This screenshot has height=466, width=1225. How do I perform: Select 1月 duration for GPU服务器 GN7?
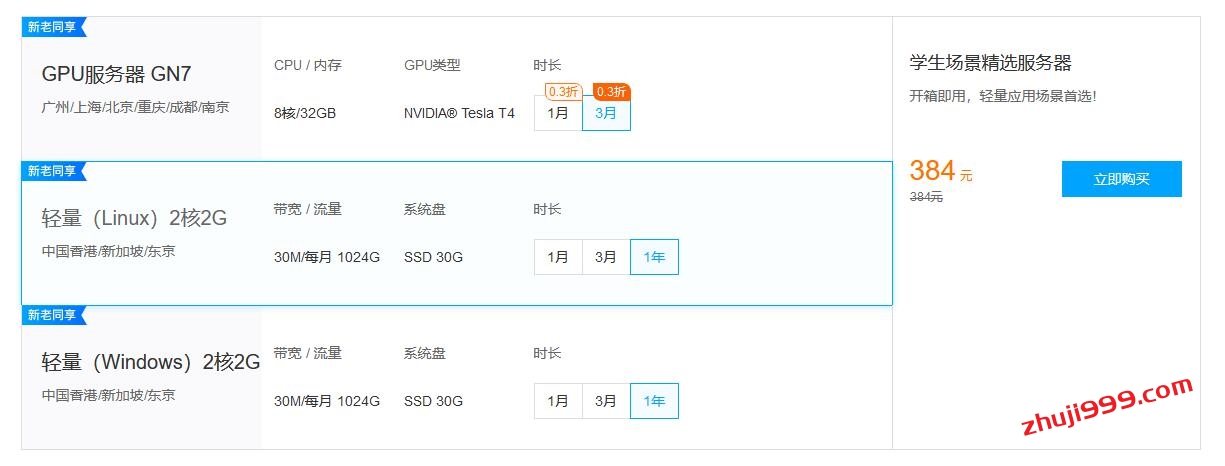tap(558, 114)
